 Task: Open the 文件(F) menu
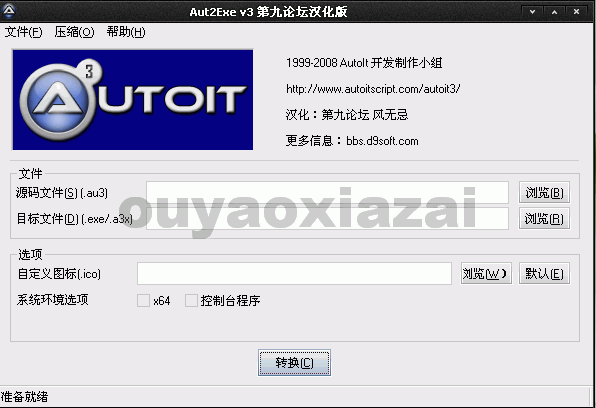pos(24,32)
